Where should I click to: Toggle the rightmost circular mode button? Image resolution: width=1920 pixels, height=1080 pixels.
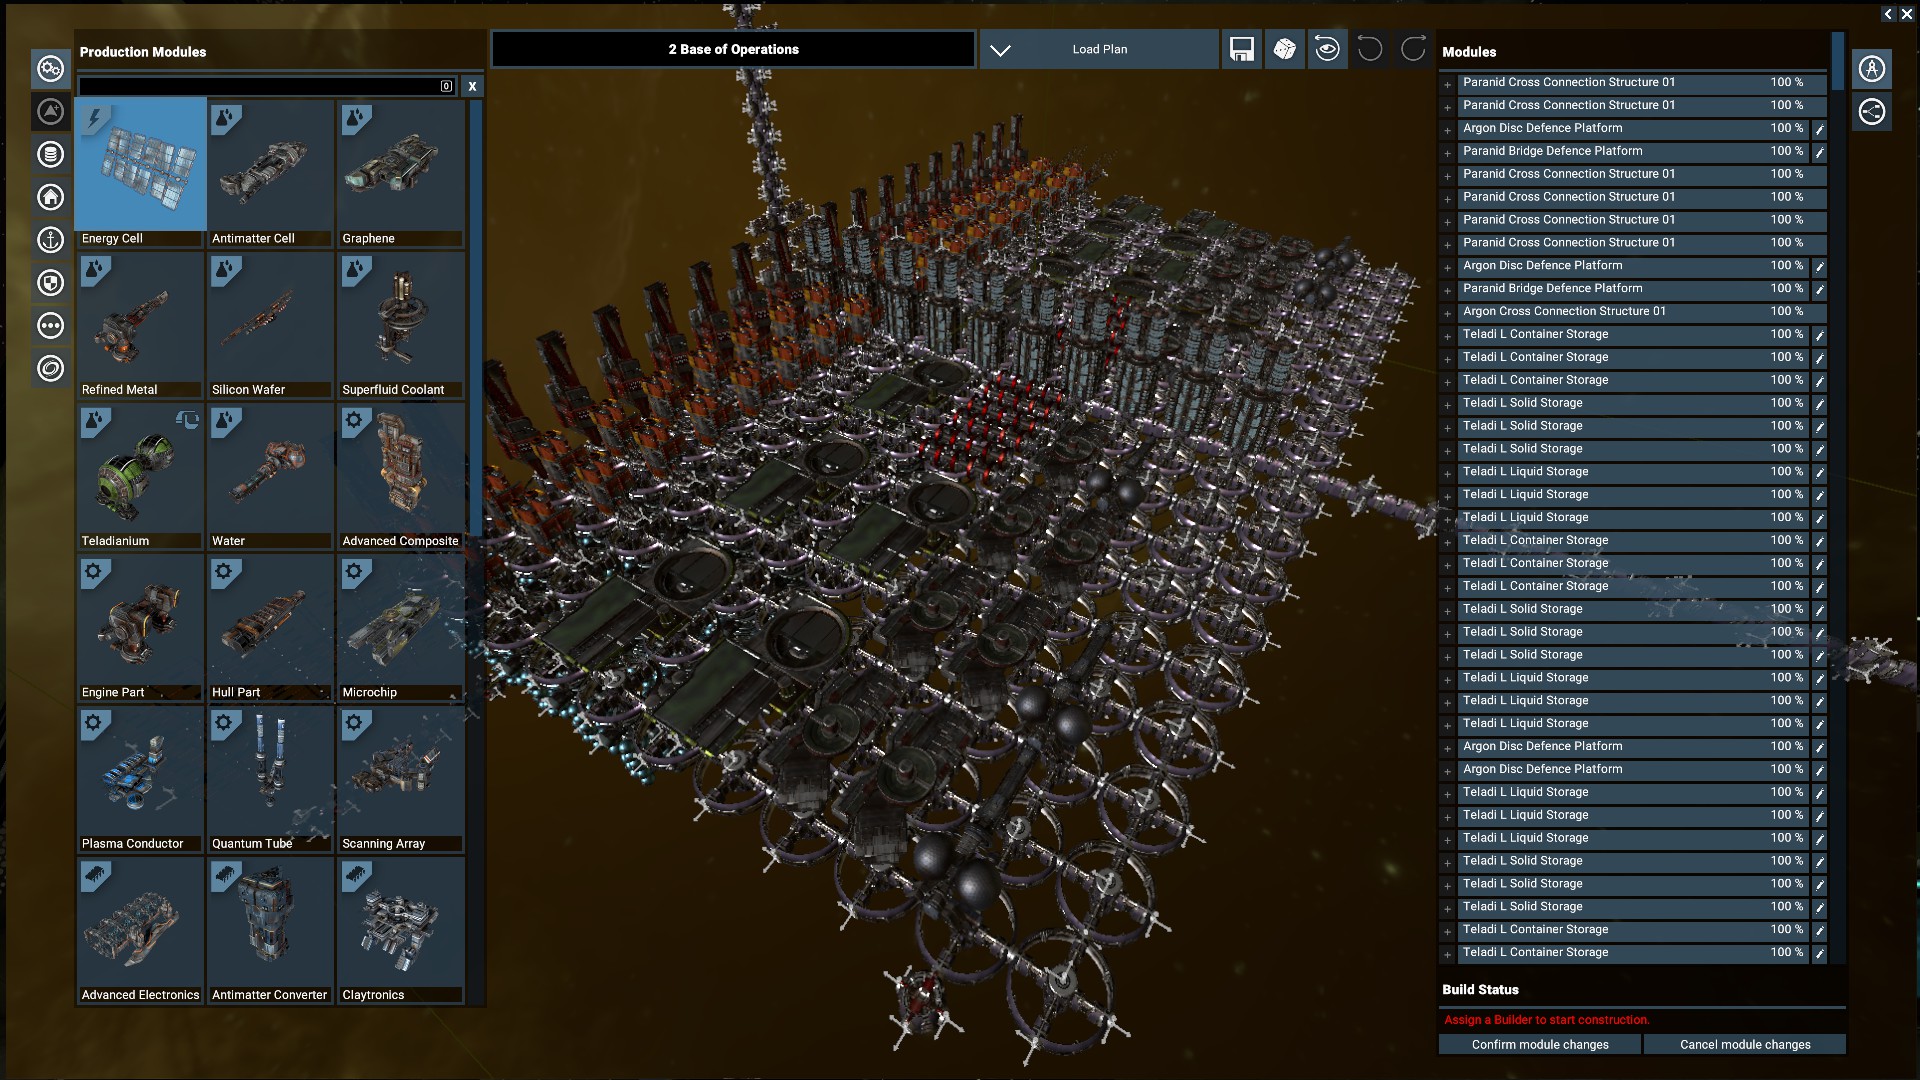point(1415,49)
